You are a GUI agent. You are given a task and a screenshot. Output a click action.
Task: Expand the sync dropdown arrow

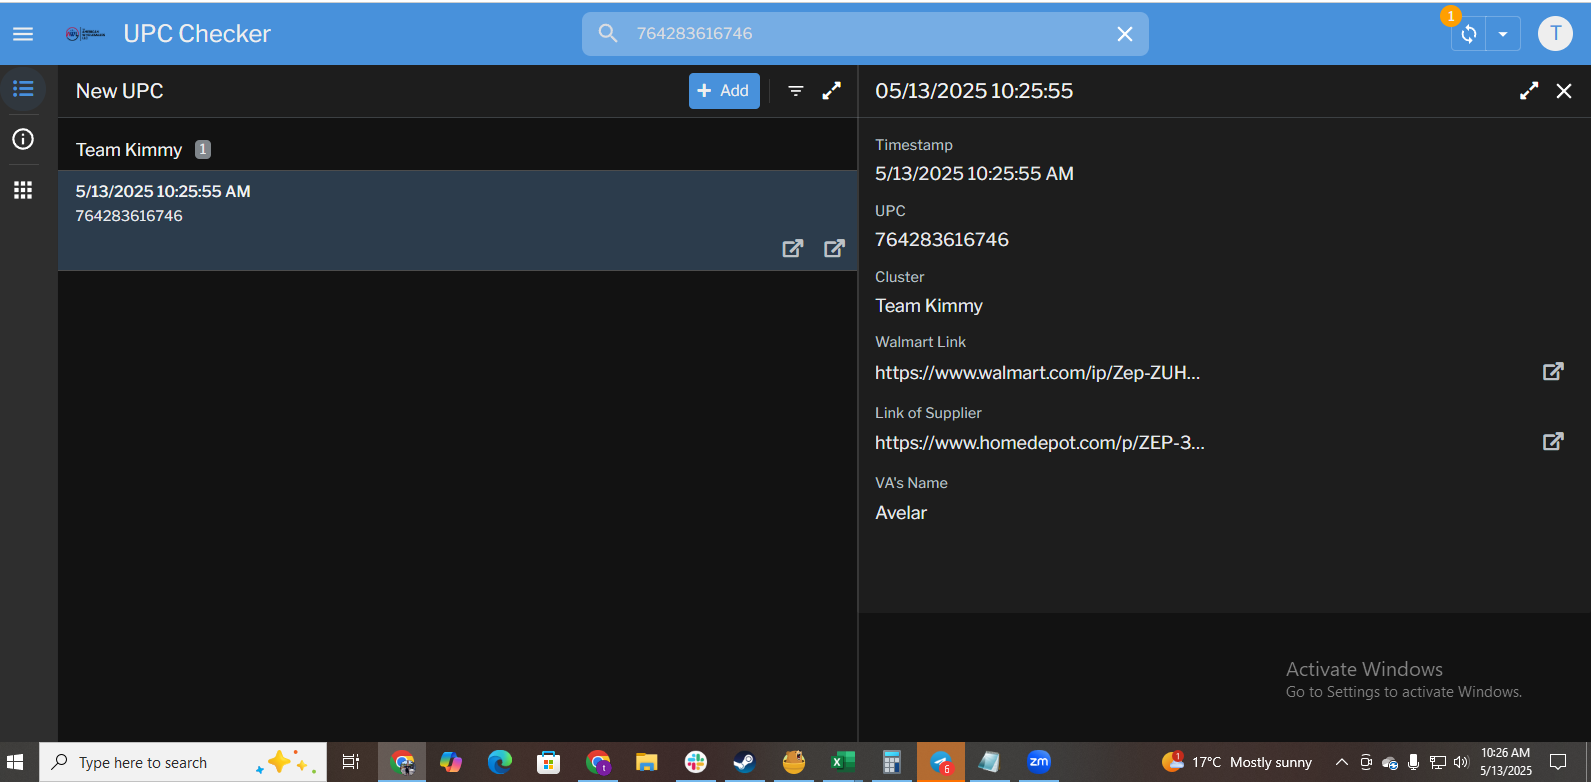1502,34
